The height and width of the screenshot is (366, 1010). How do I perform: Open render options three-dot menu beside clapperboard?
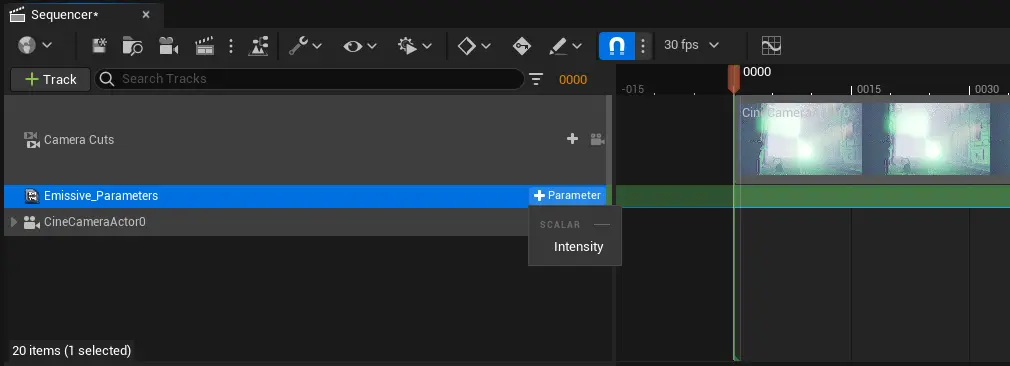pos(231,45)
